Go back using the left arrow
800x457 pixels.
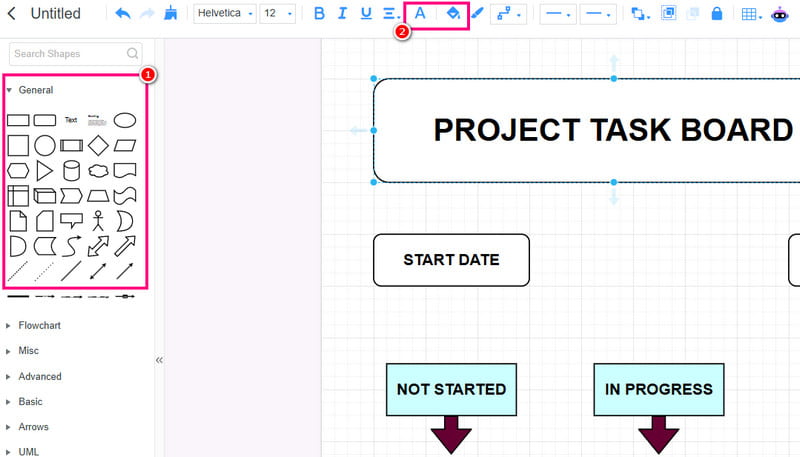pyautogui.click(x=11, y=13)
